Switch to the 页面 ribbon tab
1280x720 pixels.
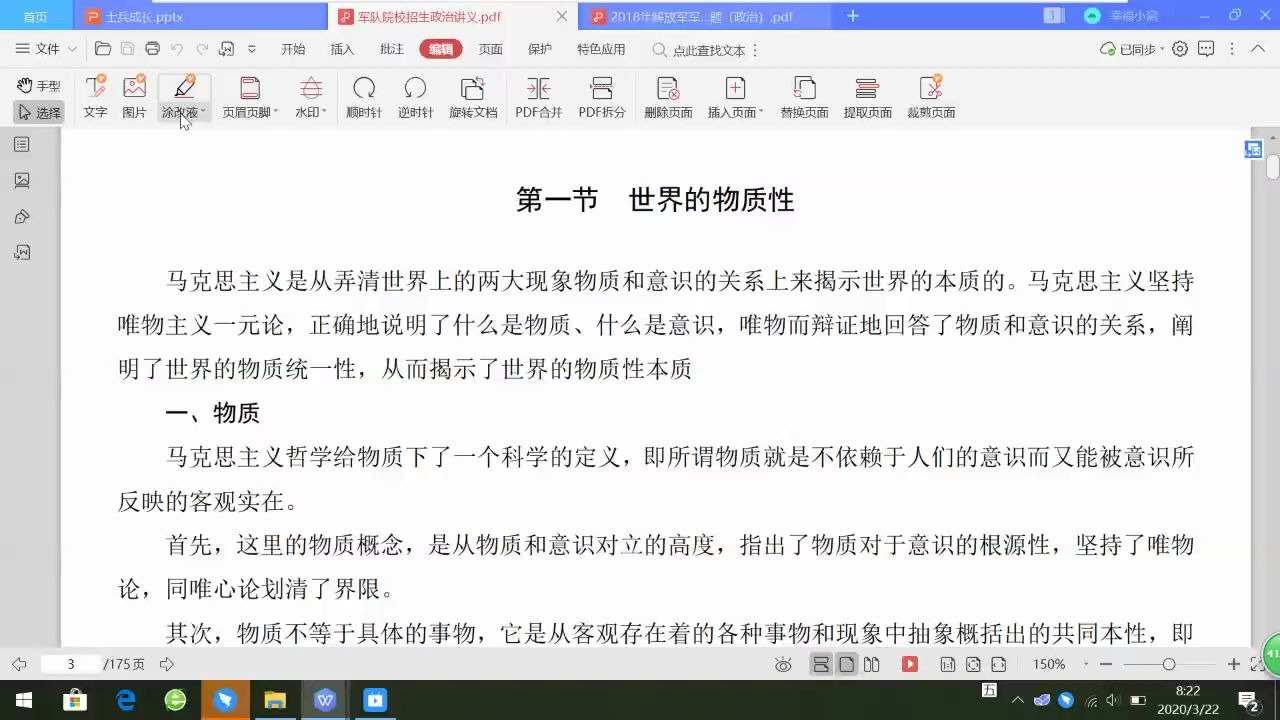490,49
